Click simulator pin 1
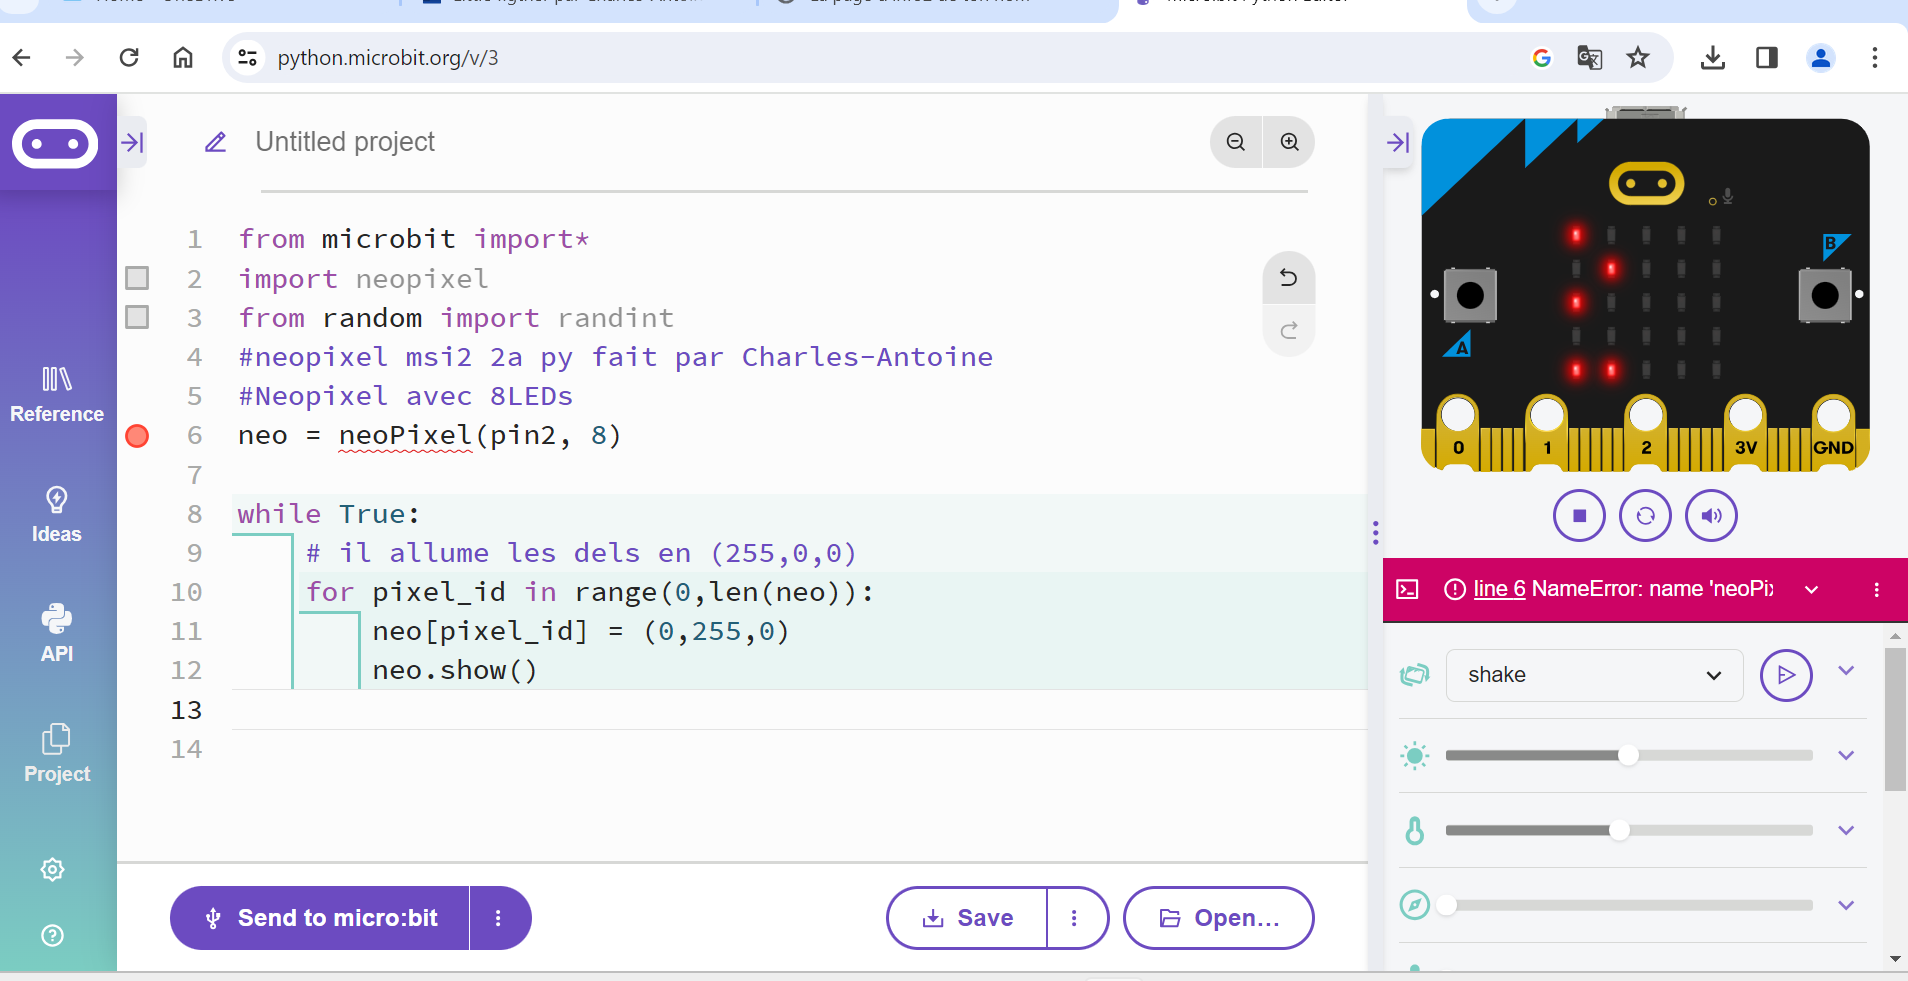Screen dimensions: 1908x981 coord(1547,432)
